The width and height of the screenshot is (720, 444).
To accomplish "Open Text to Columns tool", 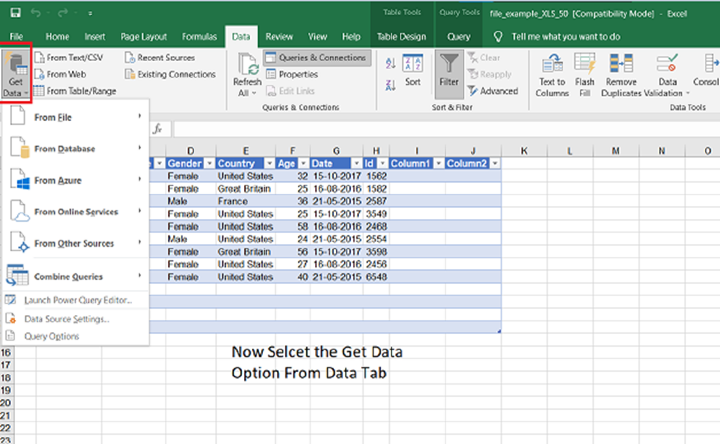I will click(x=552, y=66).
